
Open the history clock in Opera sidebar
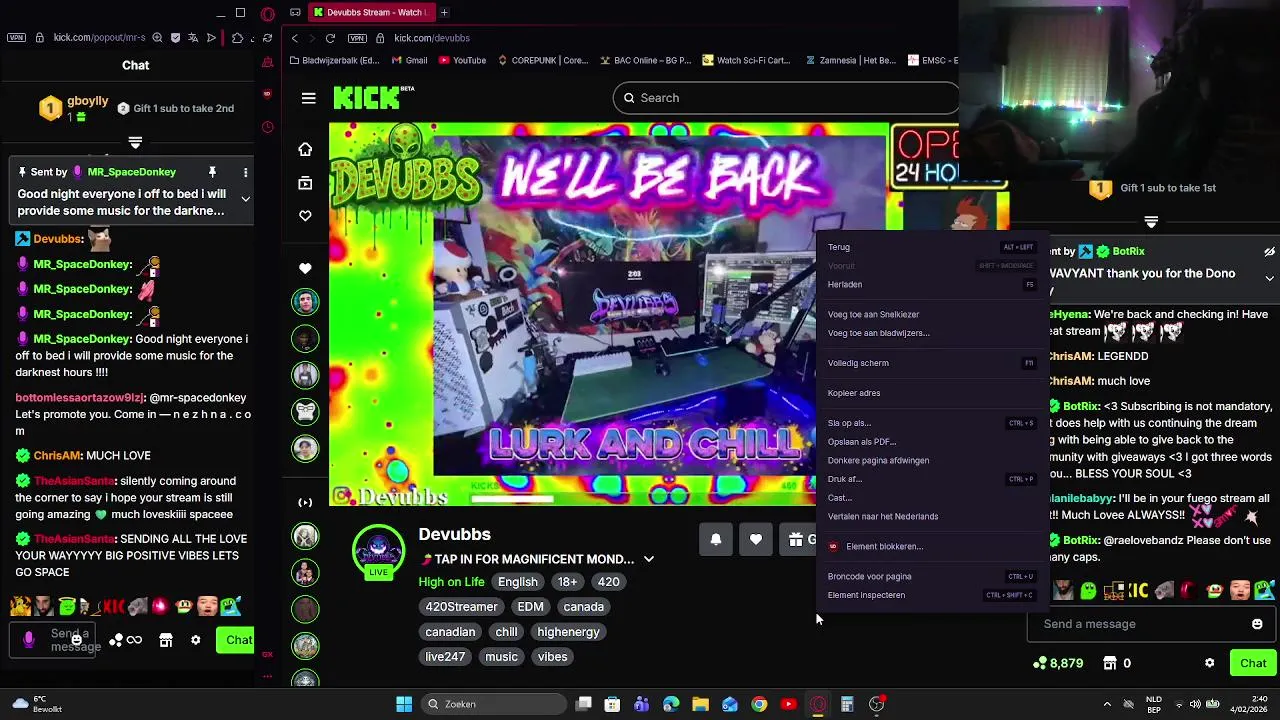pyautogui.click(x=267, y=127)
